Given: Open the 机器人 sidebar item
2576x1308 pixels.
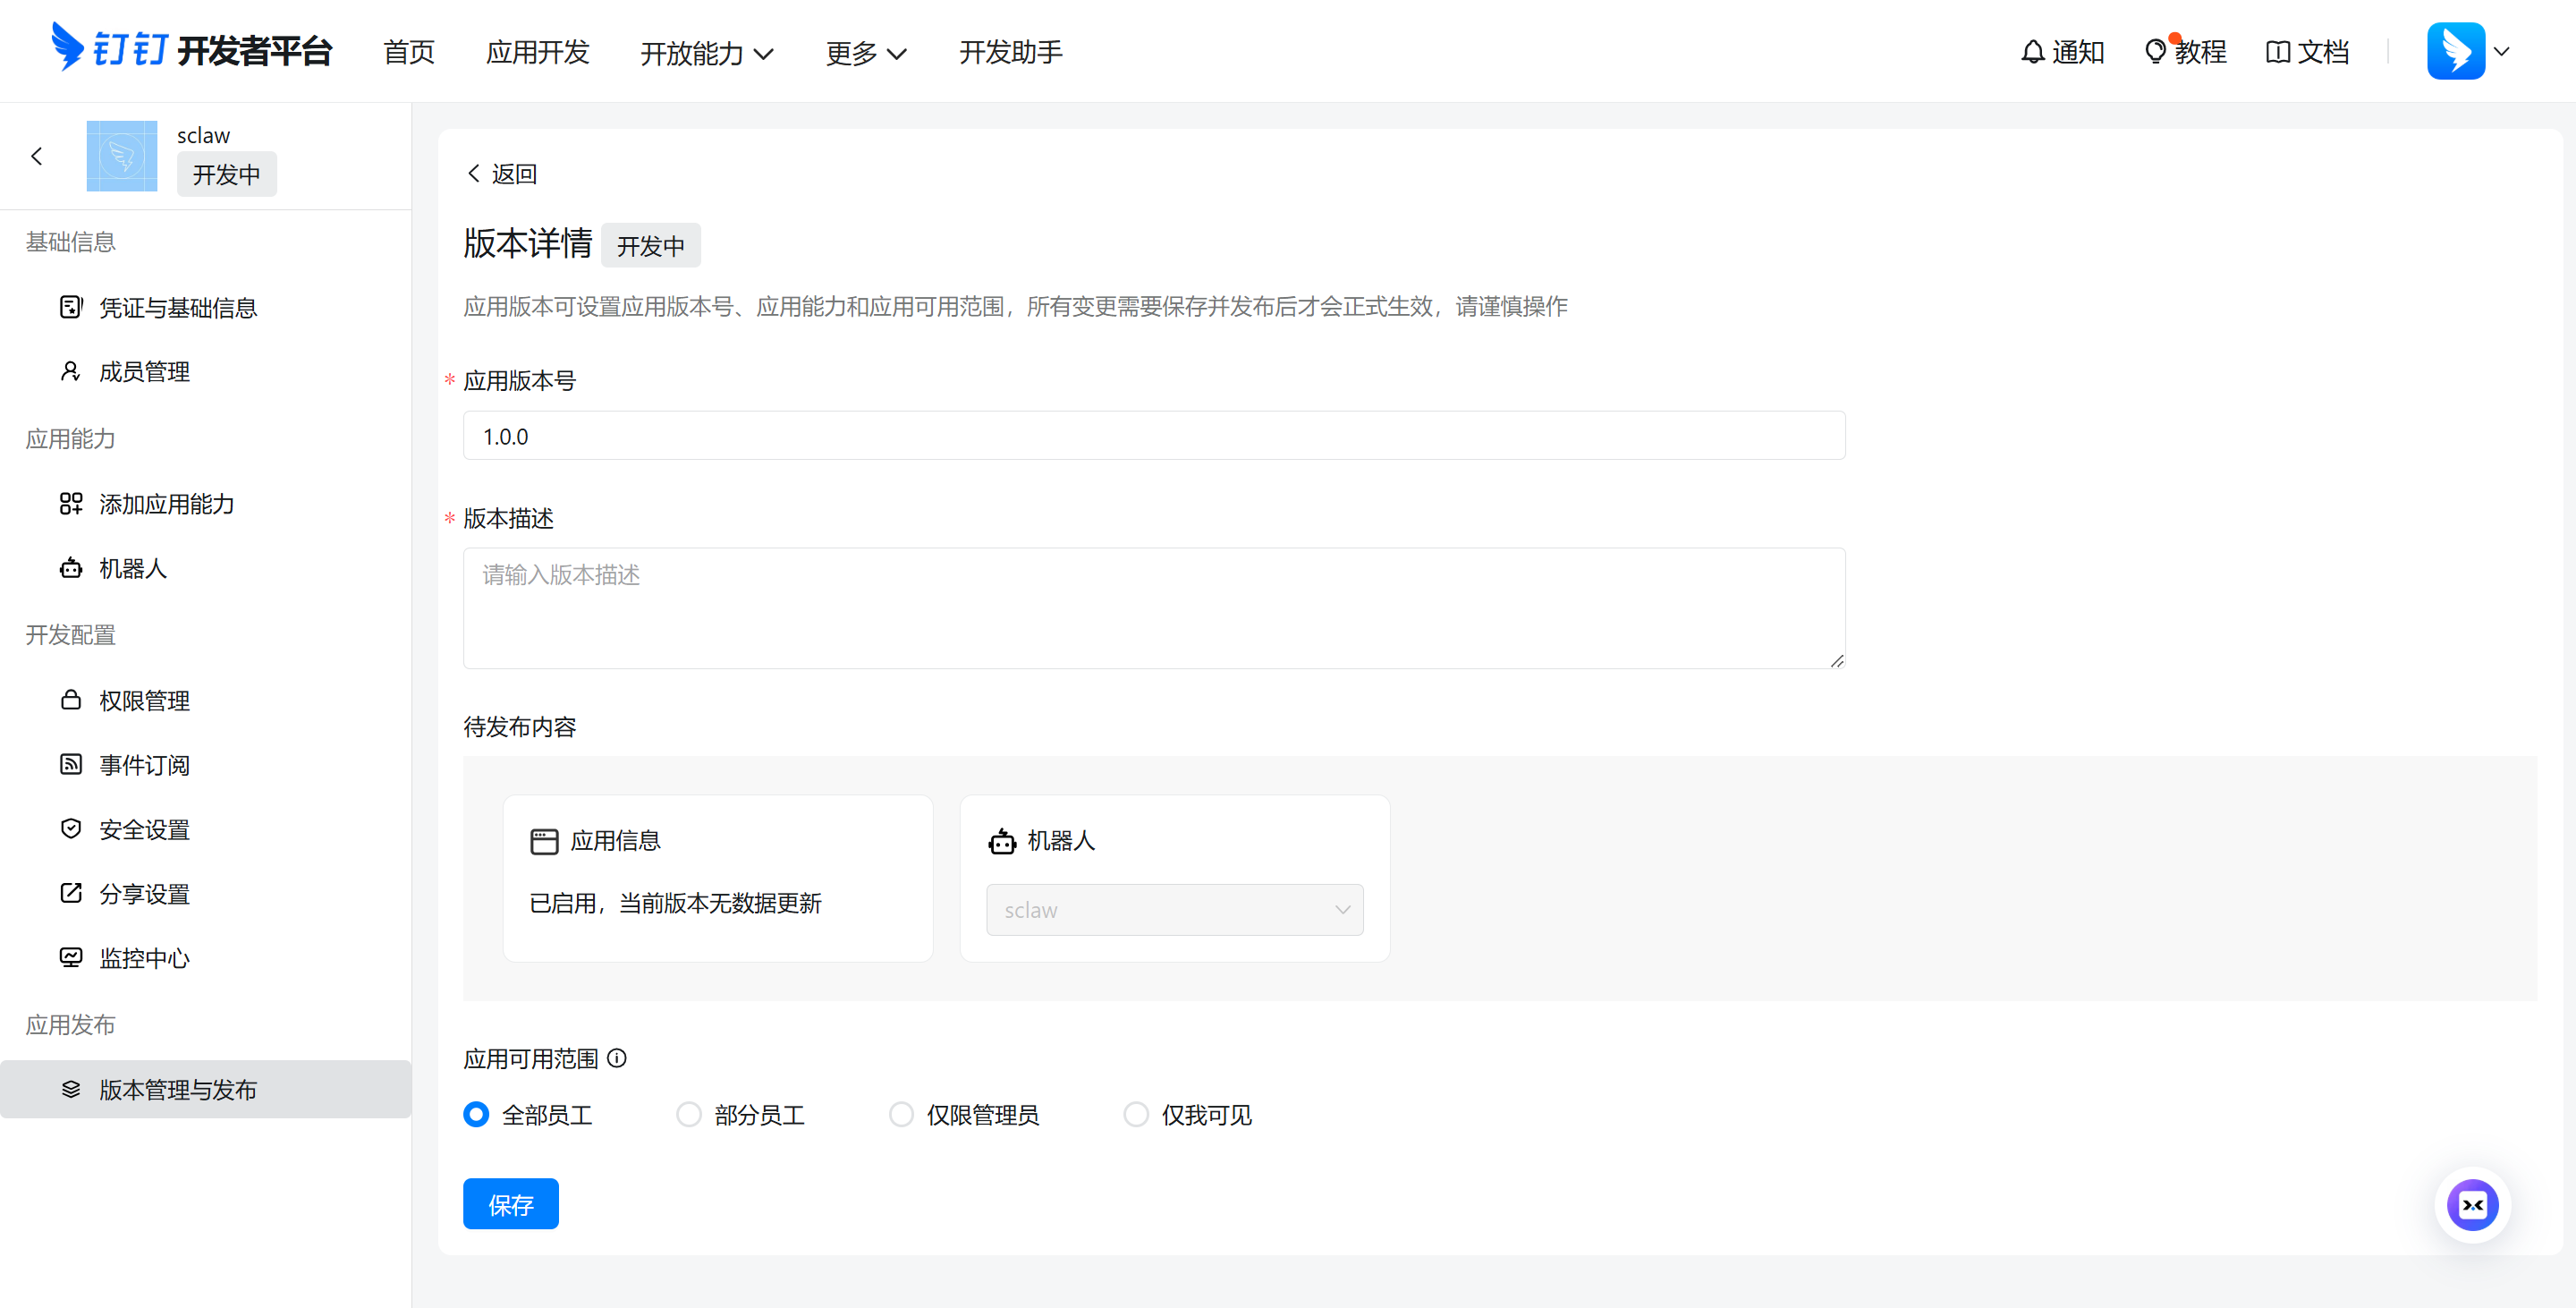Looking at the screenshot, I should coord(132,568).
